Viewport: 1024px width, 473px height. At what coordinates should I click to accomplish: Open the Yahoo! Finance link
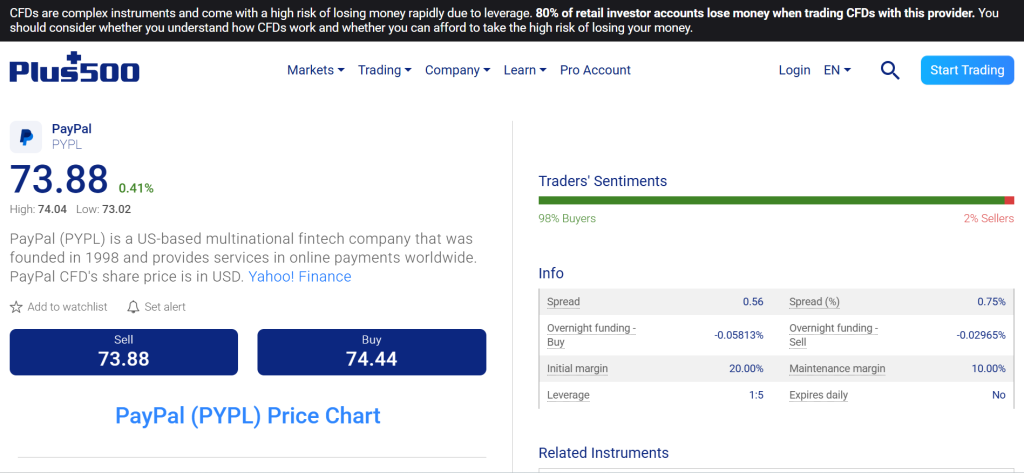pyautogui.click(x=300, y=276)
